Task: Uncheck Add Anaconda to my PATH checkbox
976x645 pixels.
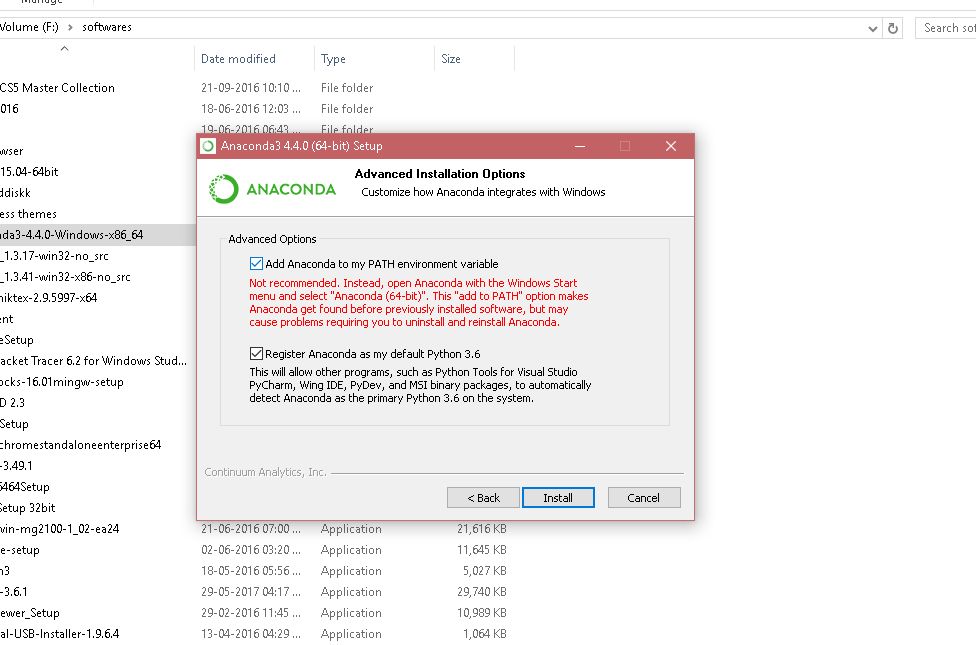Action: [256, 263]
